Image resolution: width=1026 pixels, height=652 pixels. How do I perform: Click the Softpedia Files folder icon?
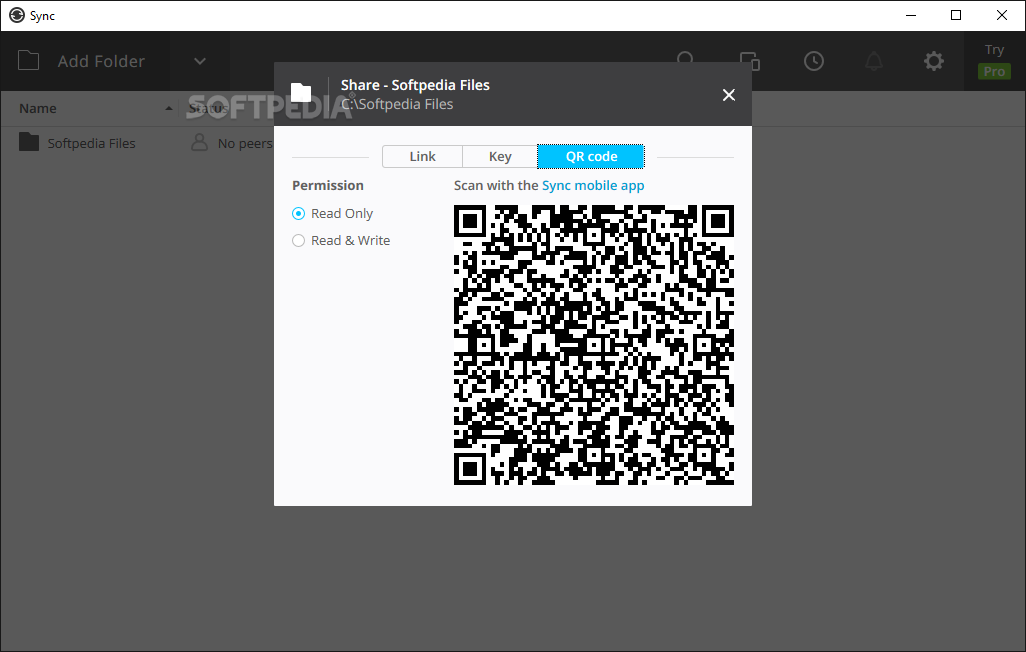point(29,141)
